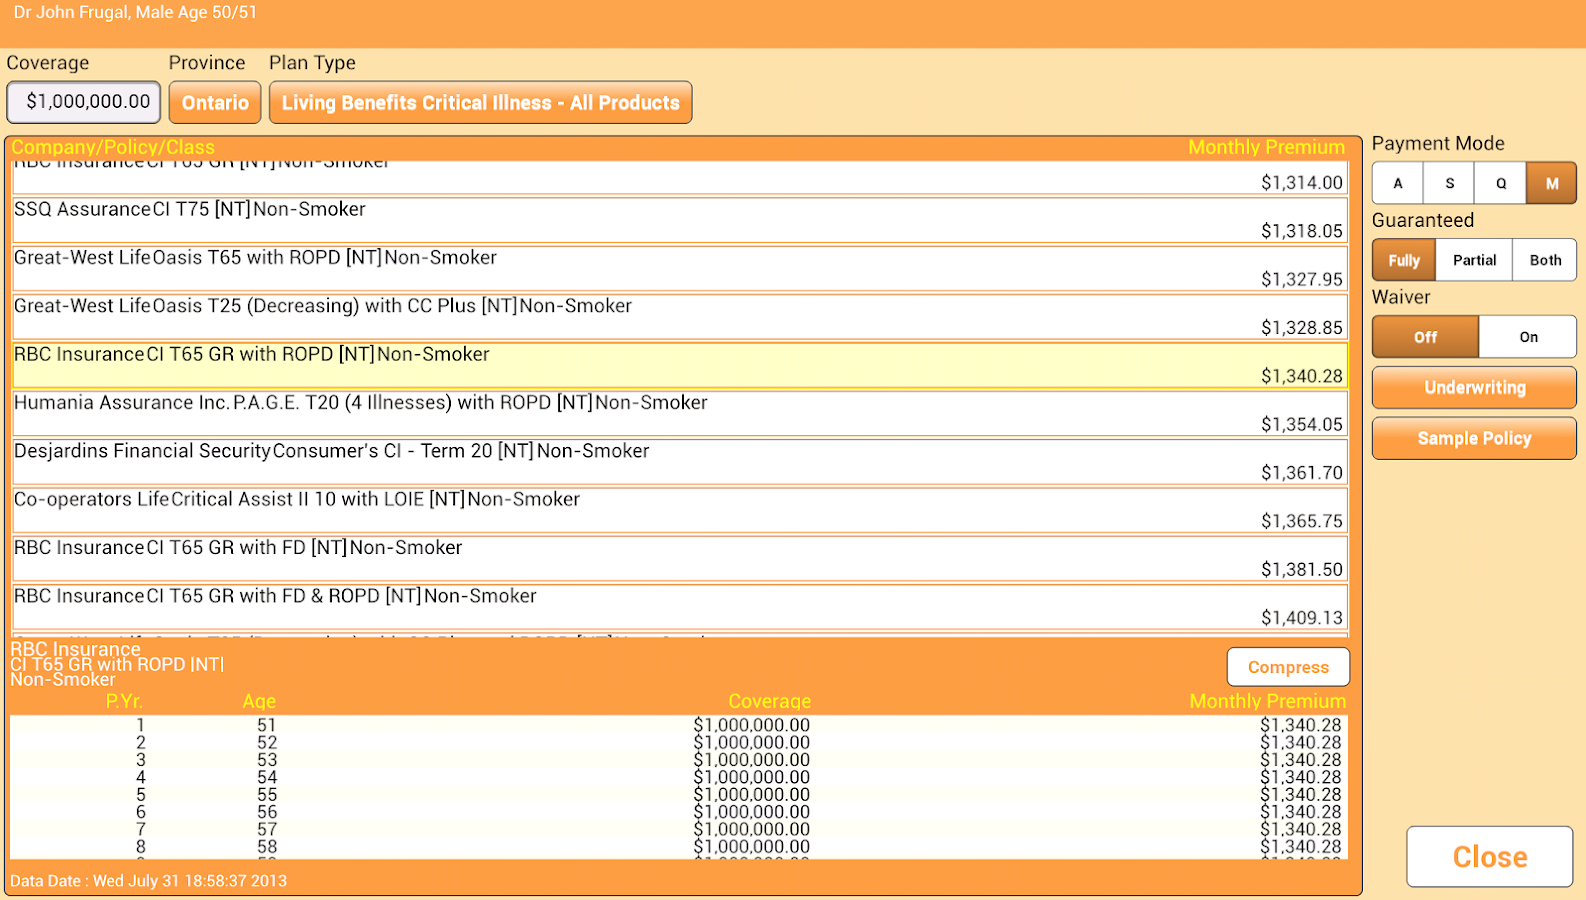Image resolution: width=1586 pixels, height=900 pixels.
Task: Edit the $1,000,000.00 coverage field
Action: [84, 102]
